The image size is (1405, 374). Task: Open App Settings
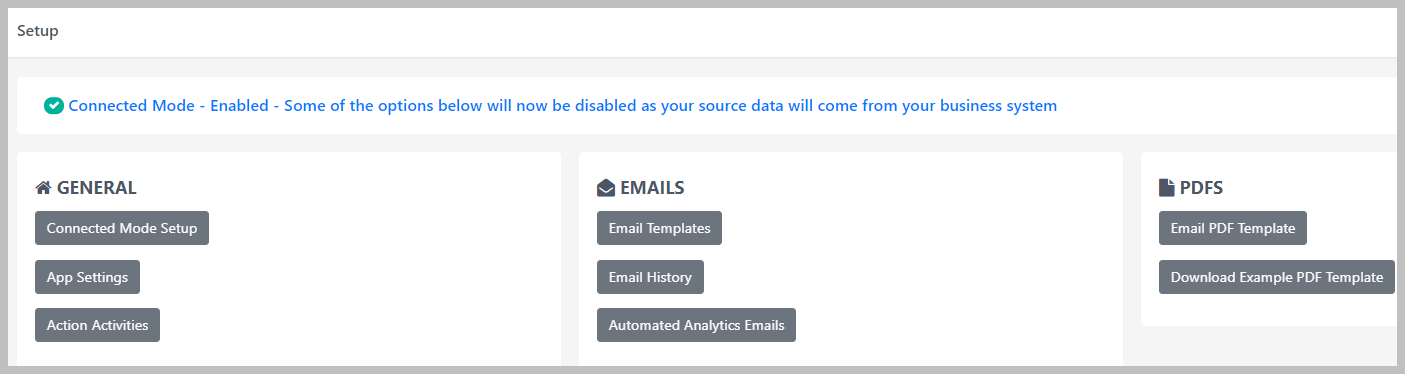87,277
